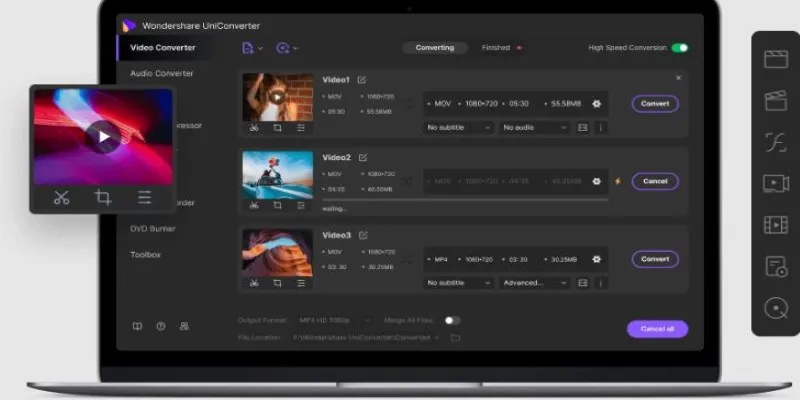Open the trim scissors for Video2
800x400 pixels.
(254, 205)
